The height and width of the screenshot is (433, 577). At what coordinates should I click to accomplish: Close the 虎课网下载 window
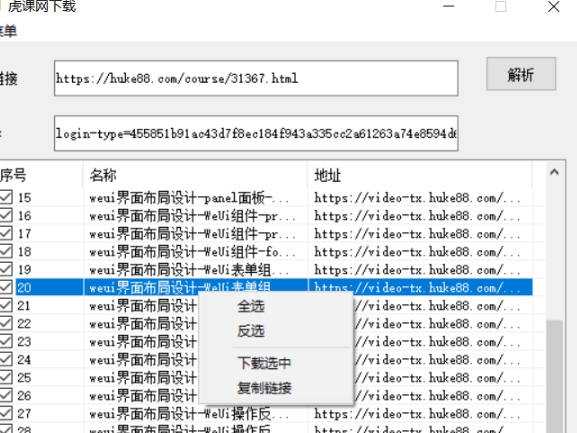[553, 6]
